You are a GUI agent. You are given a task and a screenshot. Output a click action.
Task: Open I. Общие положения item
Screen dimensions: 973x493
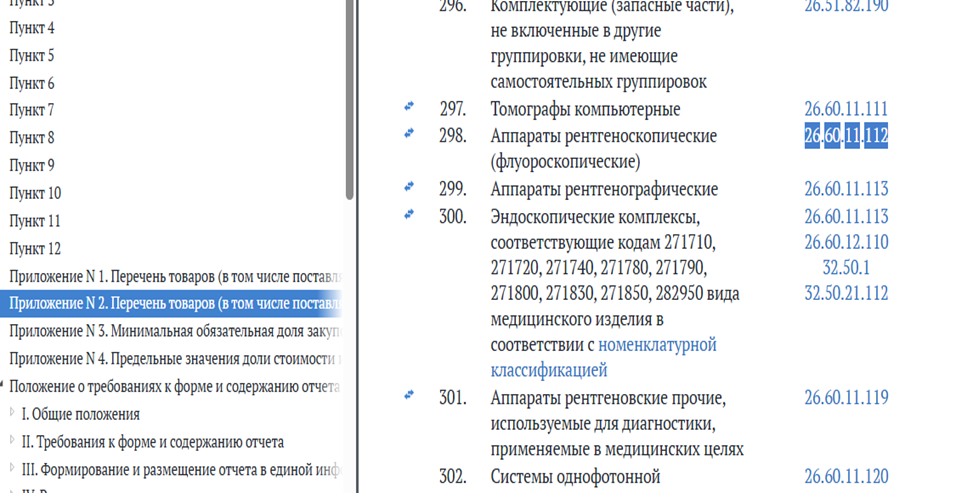click(x=81, y=414)
